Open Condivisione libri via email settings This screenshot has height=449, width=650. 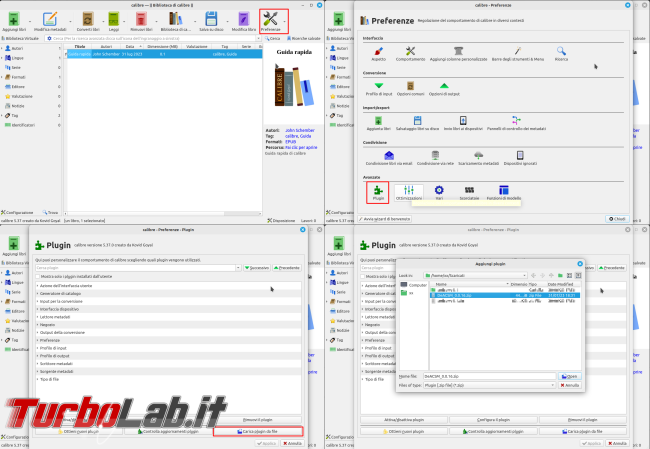click(x=389, y=158)
